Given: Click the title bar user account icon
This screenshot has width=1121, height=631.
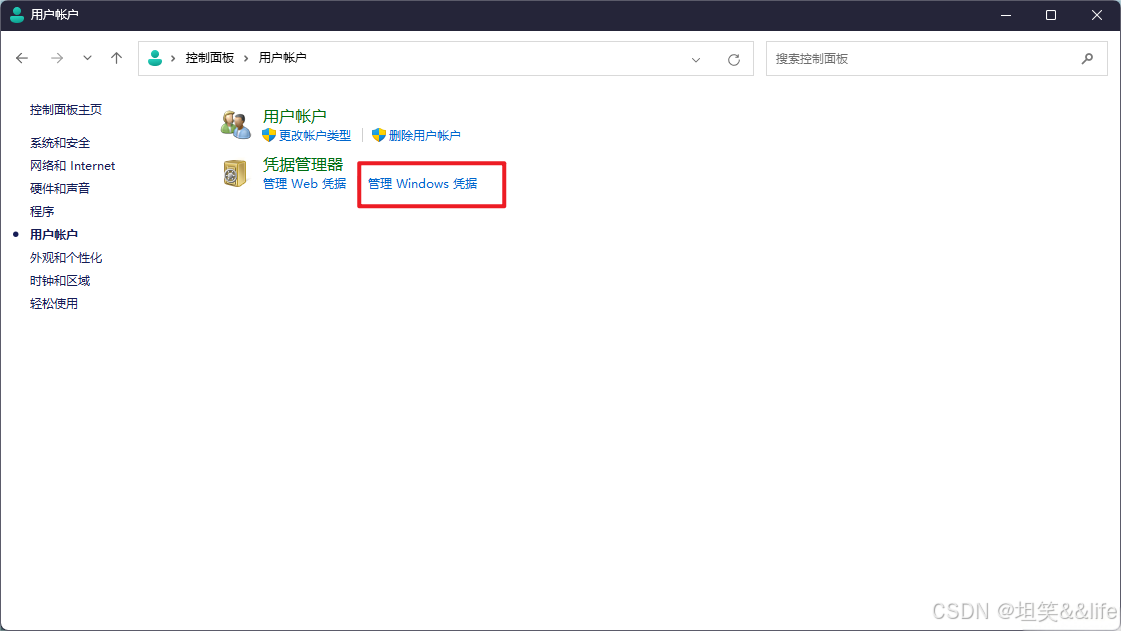Looking at the screenshot, I should tap(17, 15).
